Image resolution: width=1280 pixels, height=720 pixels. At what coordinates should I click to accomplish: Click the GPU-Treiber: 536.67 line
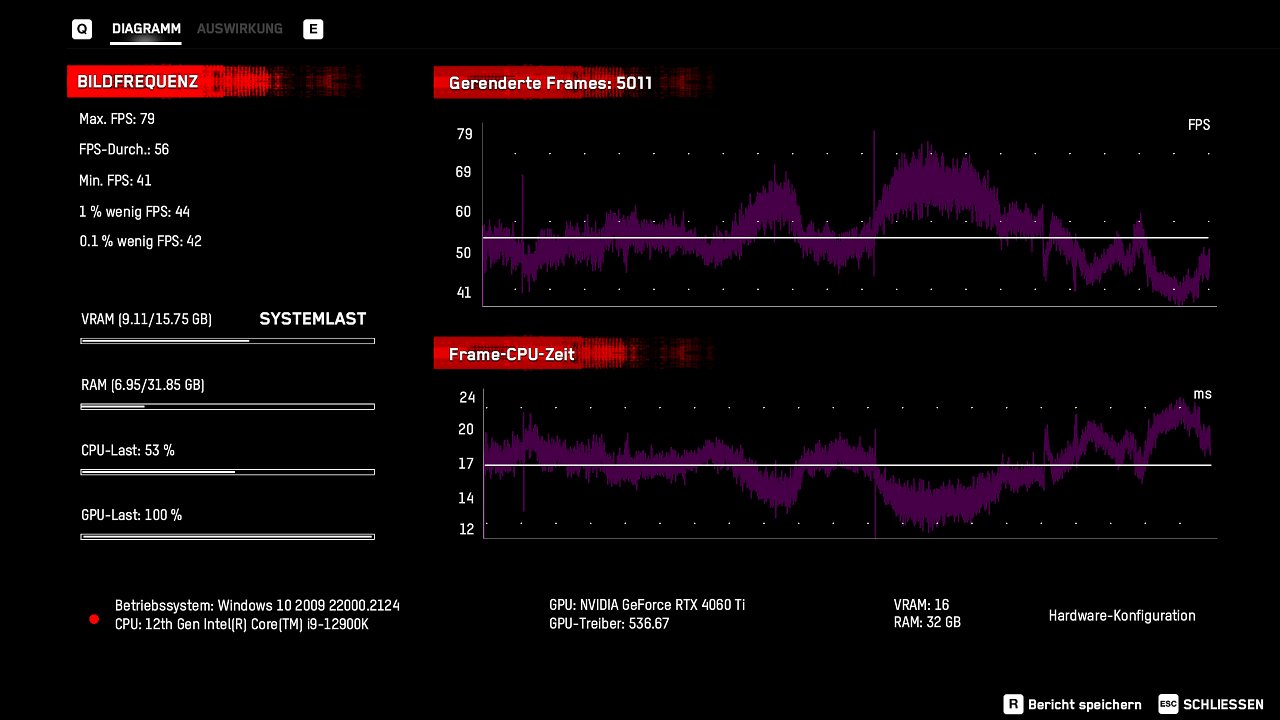coord(609,625)
